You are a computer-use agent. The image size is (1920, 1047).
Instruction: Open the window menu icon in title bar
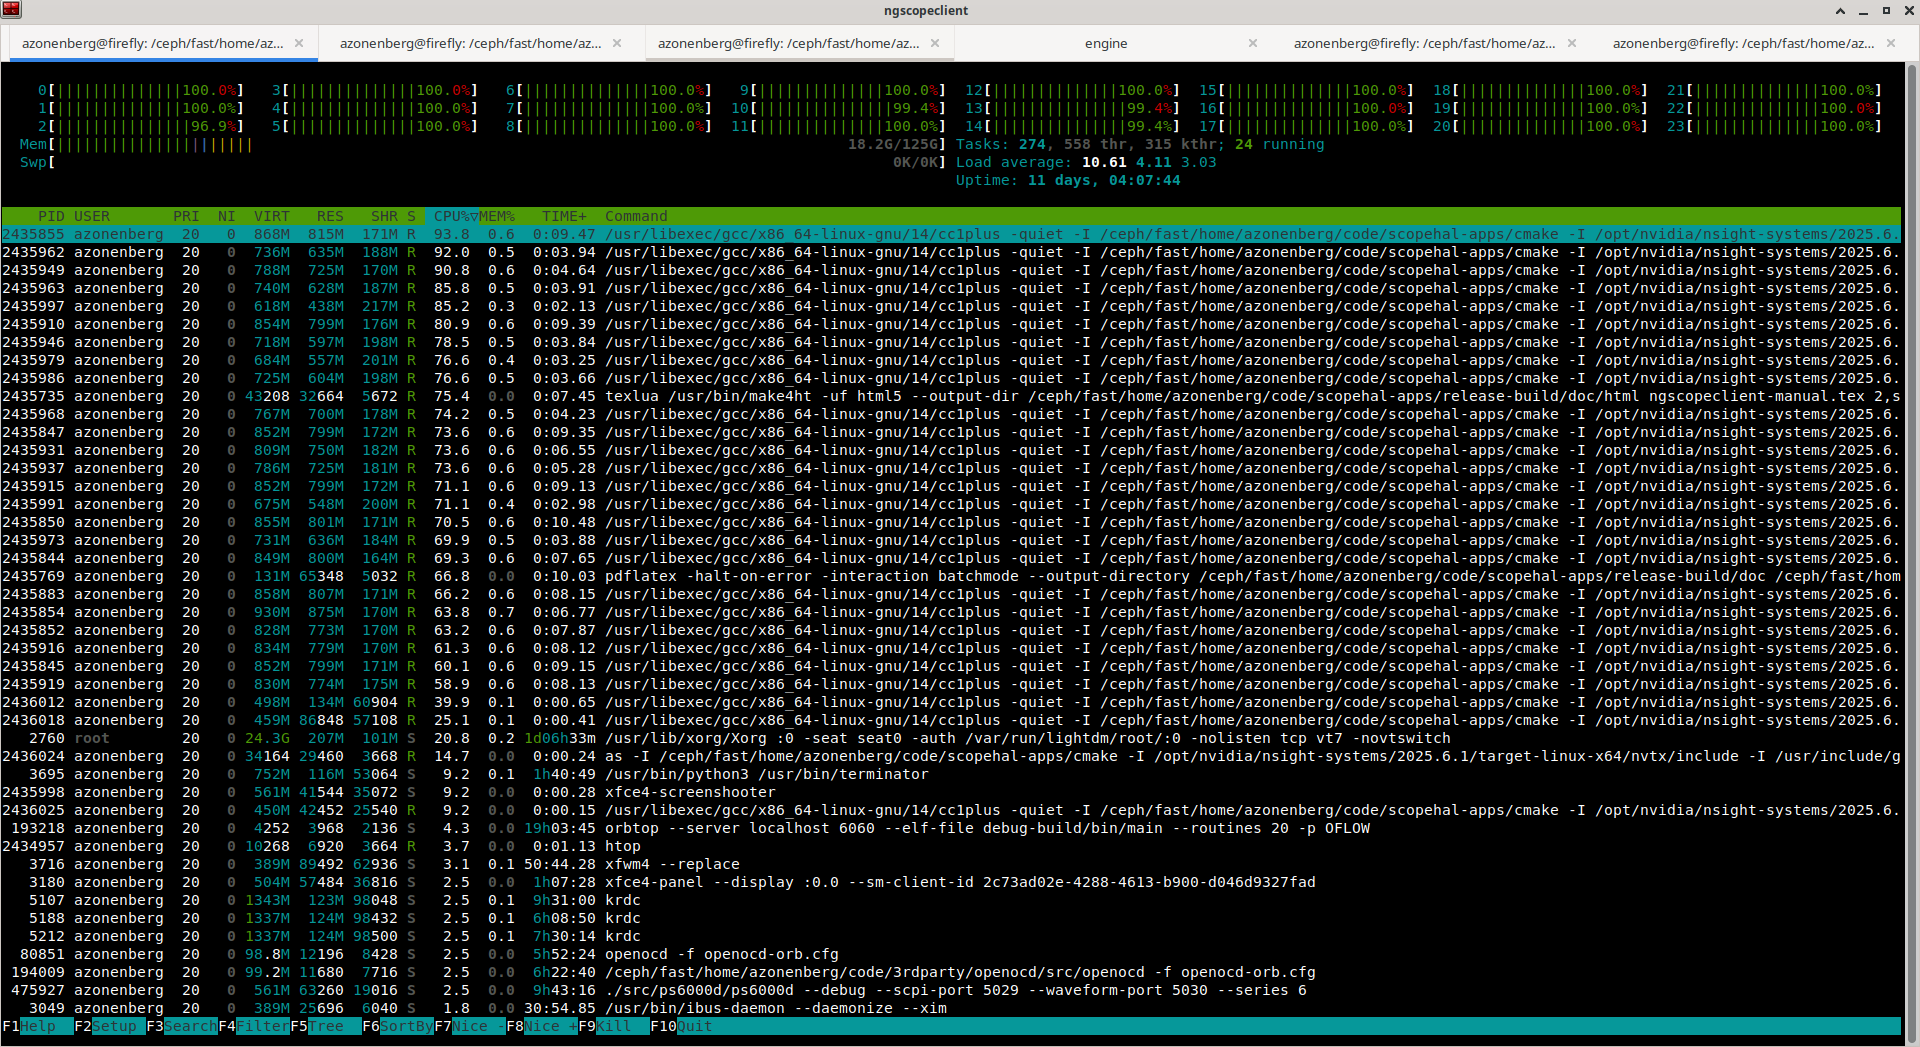(x=11, y=10)
